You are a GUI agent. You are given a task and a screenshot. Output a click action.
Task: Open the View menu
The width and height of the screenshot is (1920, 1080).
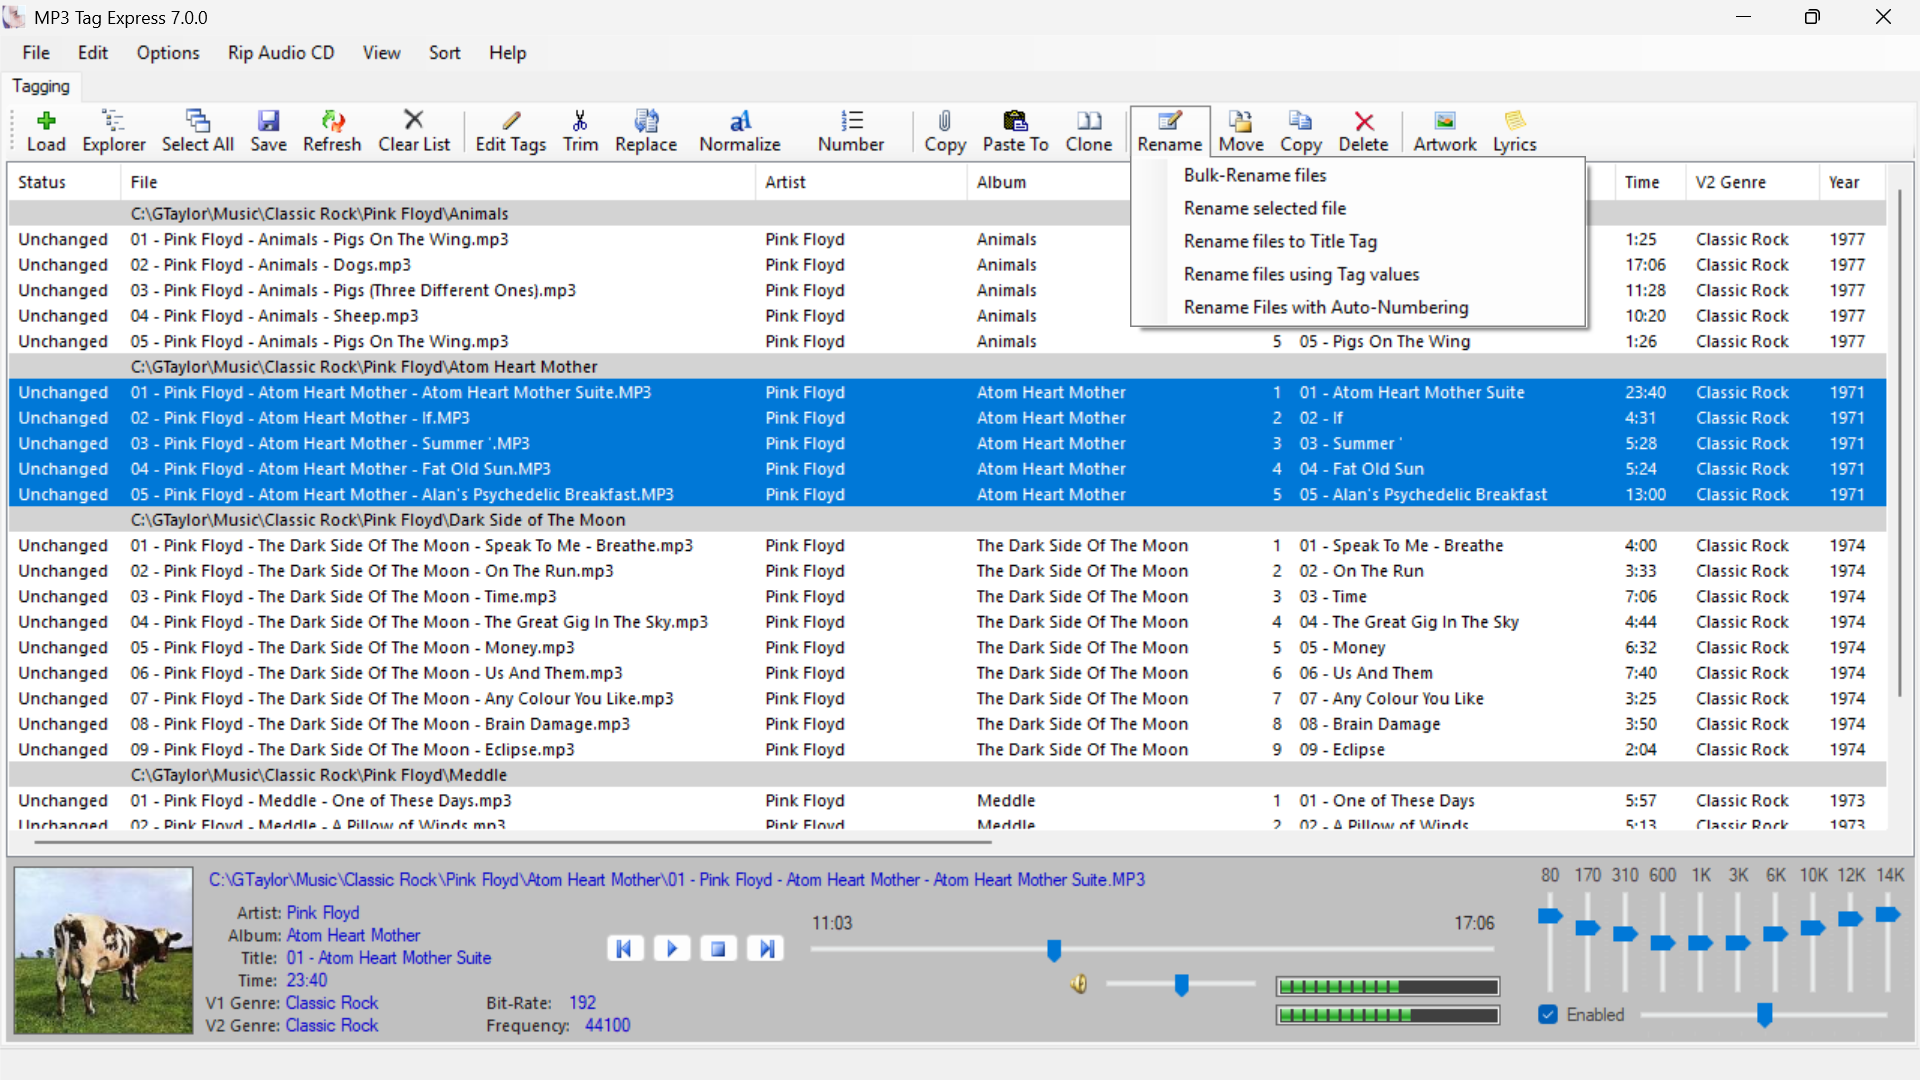coord(381,53)
